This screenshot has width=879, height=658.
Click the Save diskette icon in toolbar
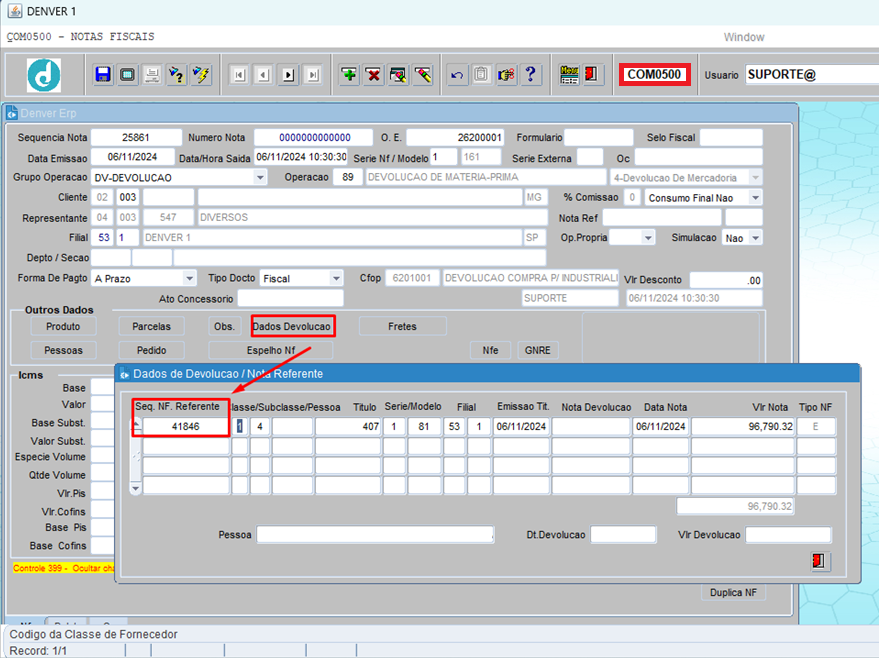click(103, 75)
